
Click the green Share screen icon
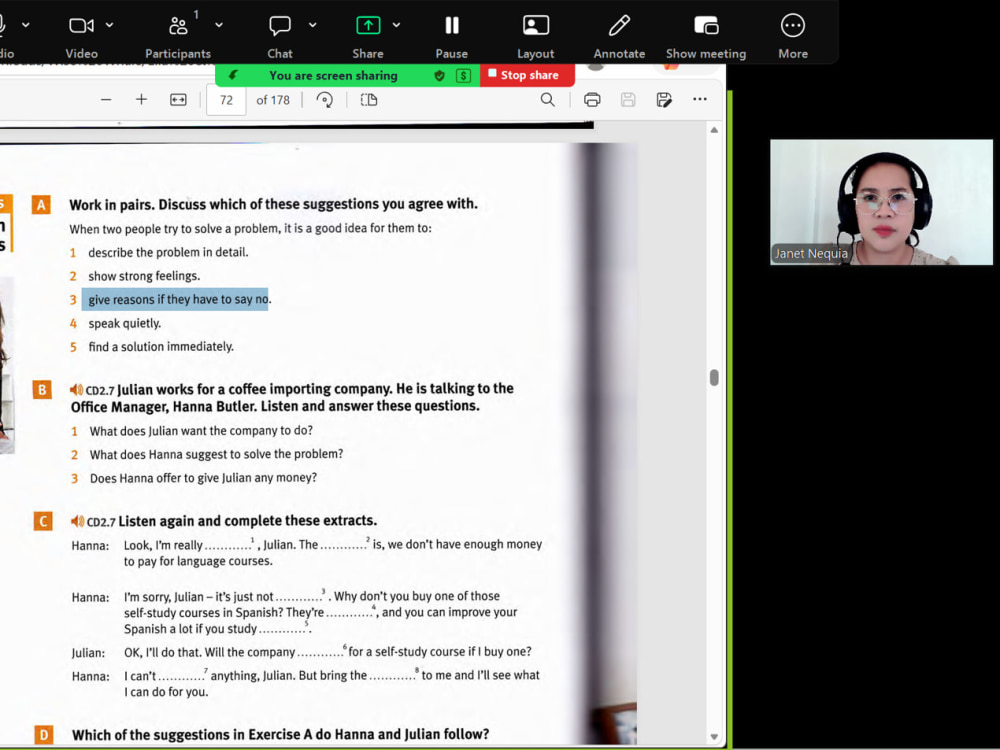[368, 26]
